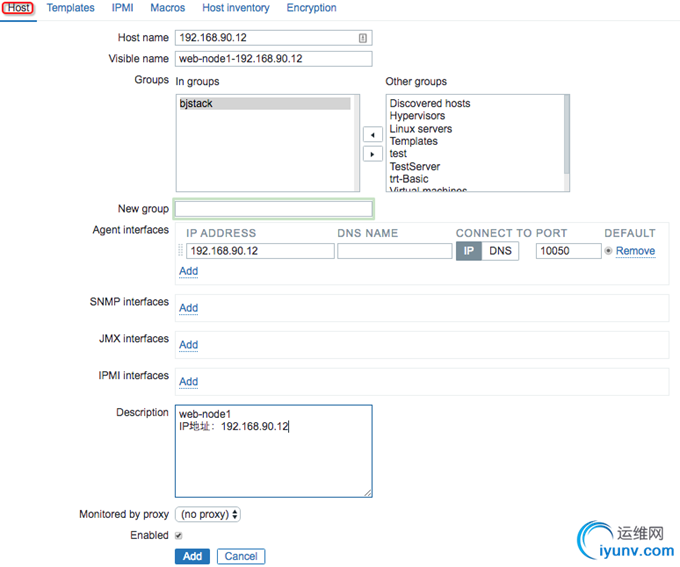Click the right arrow to move group out
680x567 pixels.
coord(373,154)
